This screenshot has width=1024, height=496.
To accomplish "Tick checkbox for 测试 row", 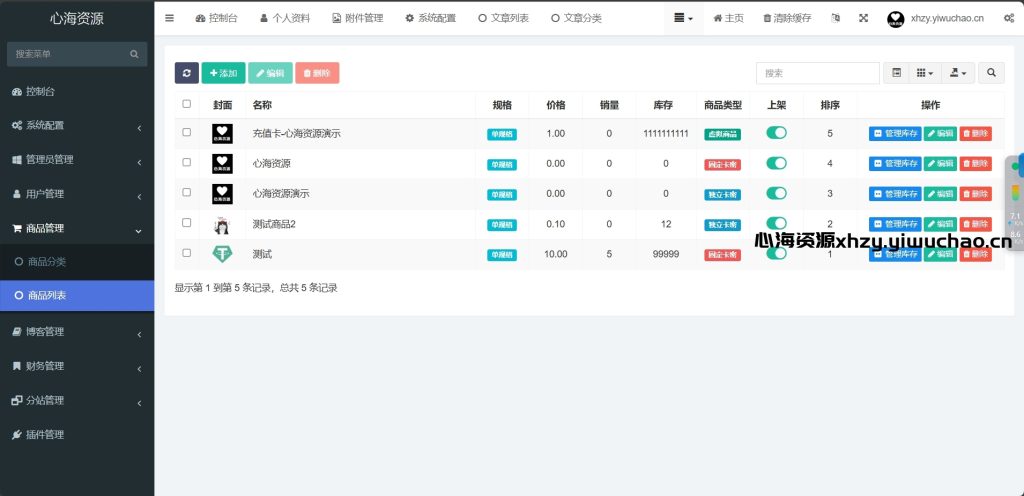I will tap(187, 253).
